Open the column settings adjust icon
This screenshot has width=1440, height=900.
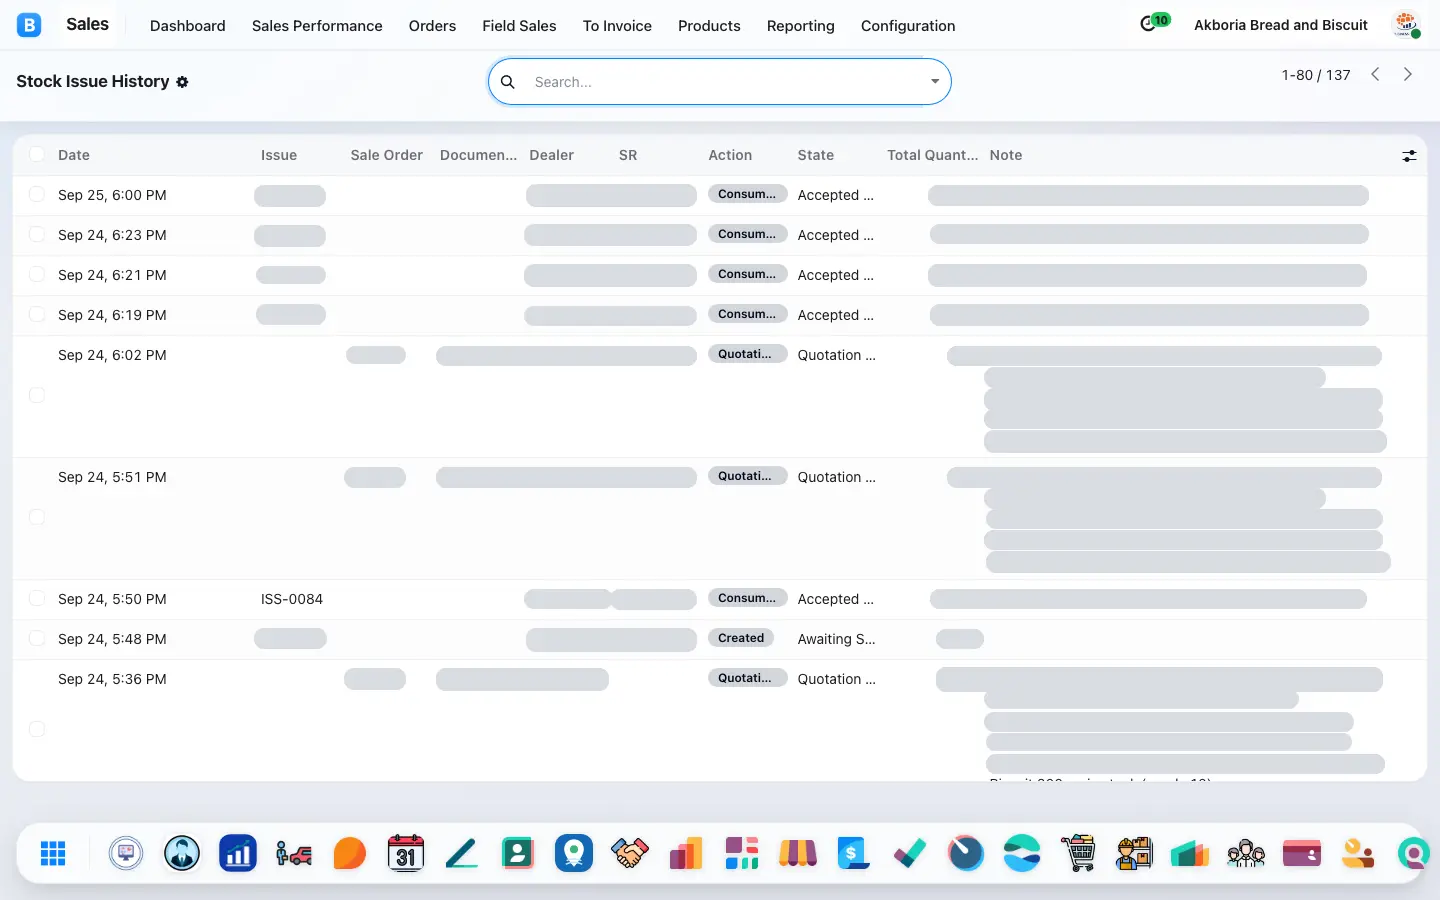(x=1409, y=156)
